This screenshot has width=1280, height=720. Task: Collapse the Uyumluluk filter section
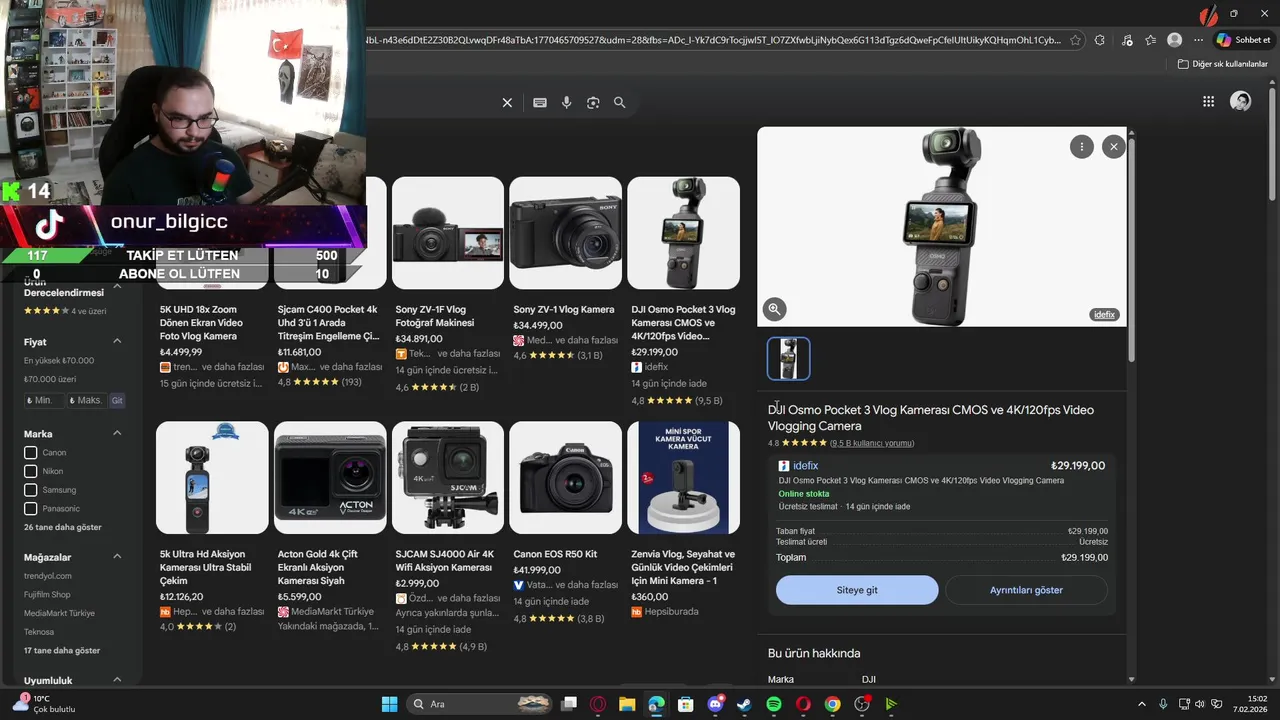click(117, 680)
